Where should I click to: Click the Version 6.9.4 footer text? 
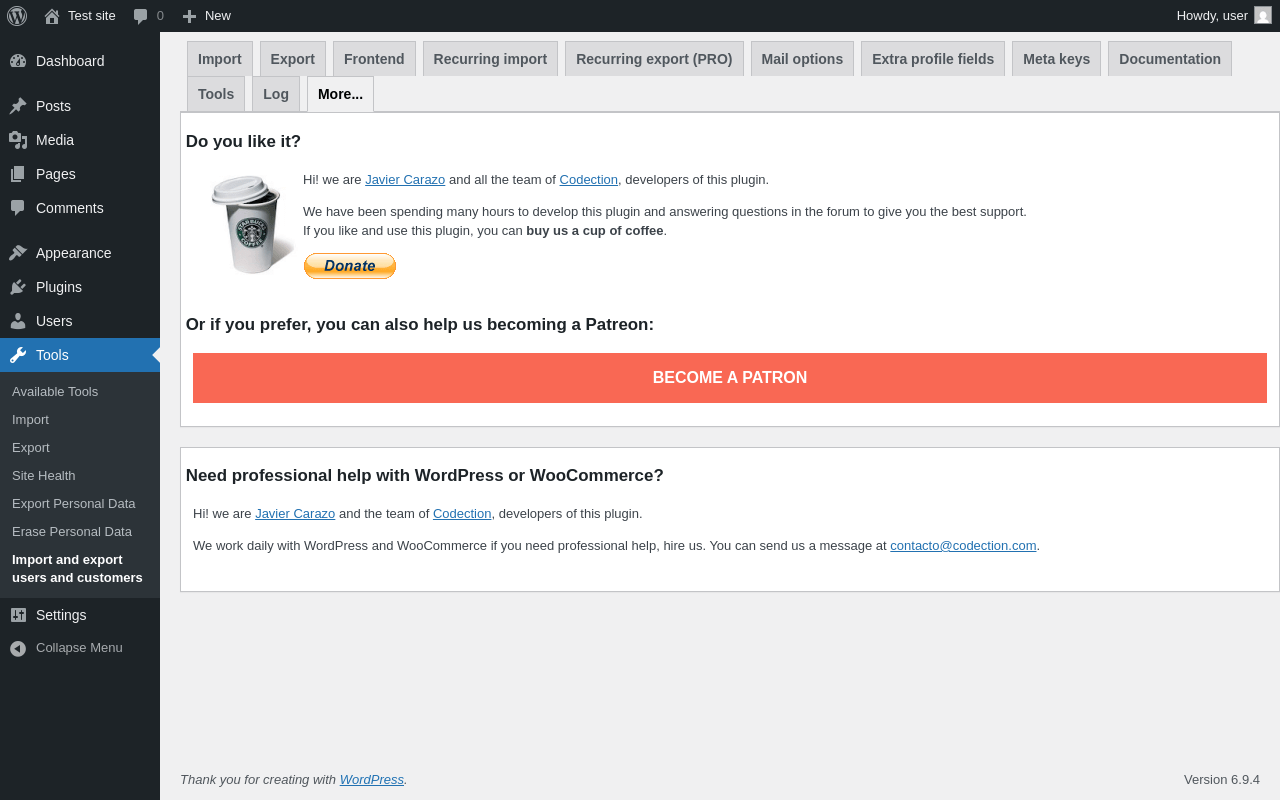[x=1222, y=780]
